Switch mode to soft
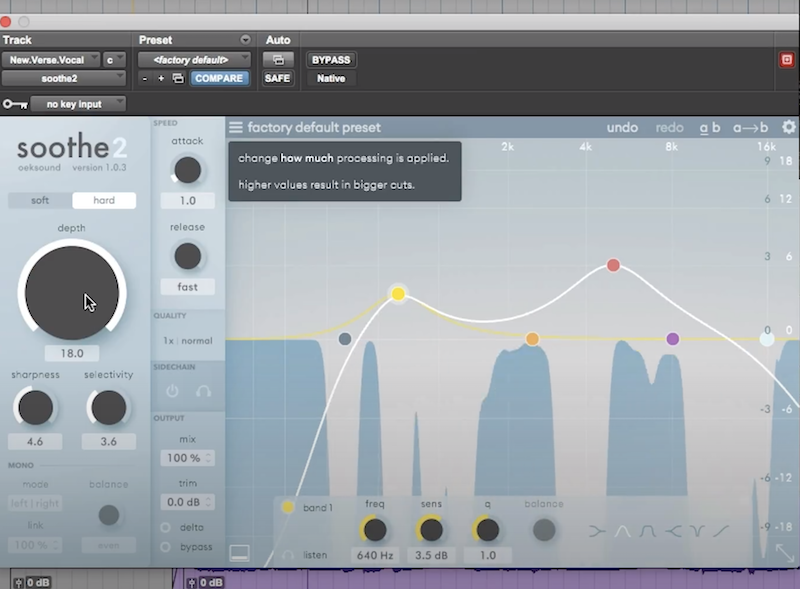 pos(40,201)
